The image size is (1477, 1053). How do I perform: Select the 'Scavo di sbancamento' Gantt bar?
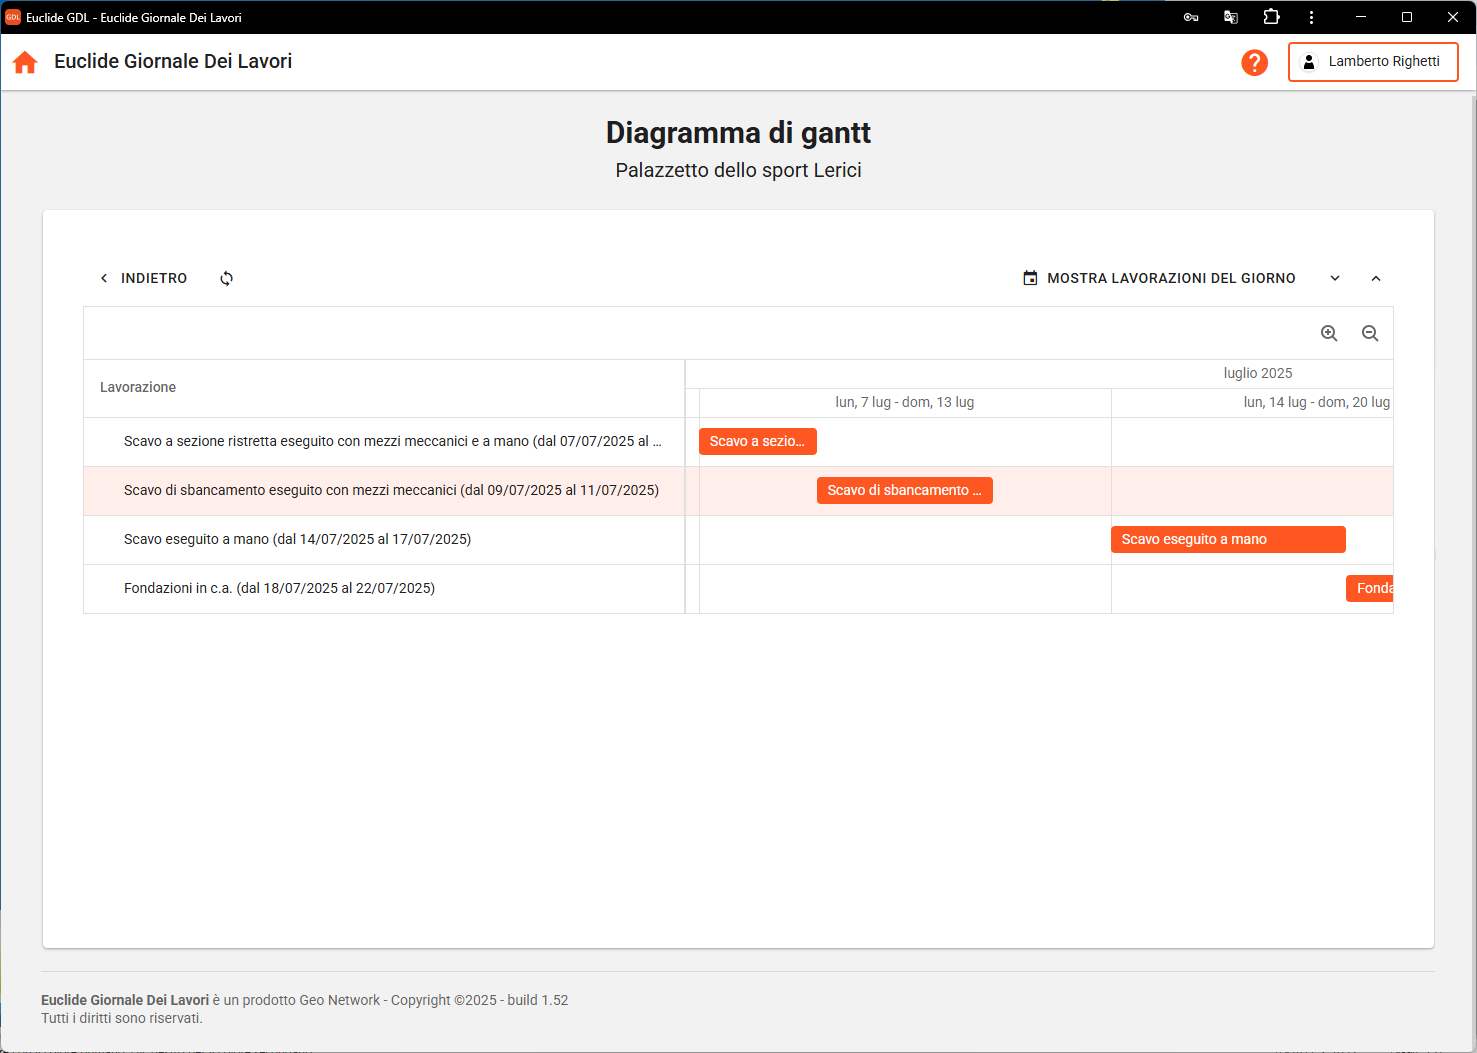click(x=904, y=490)
